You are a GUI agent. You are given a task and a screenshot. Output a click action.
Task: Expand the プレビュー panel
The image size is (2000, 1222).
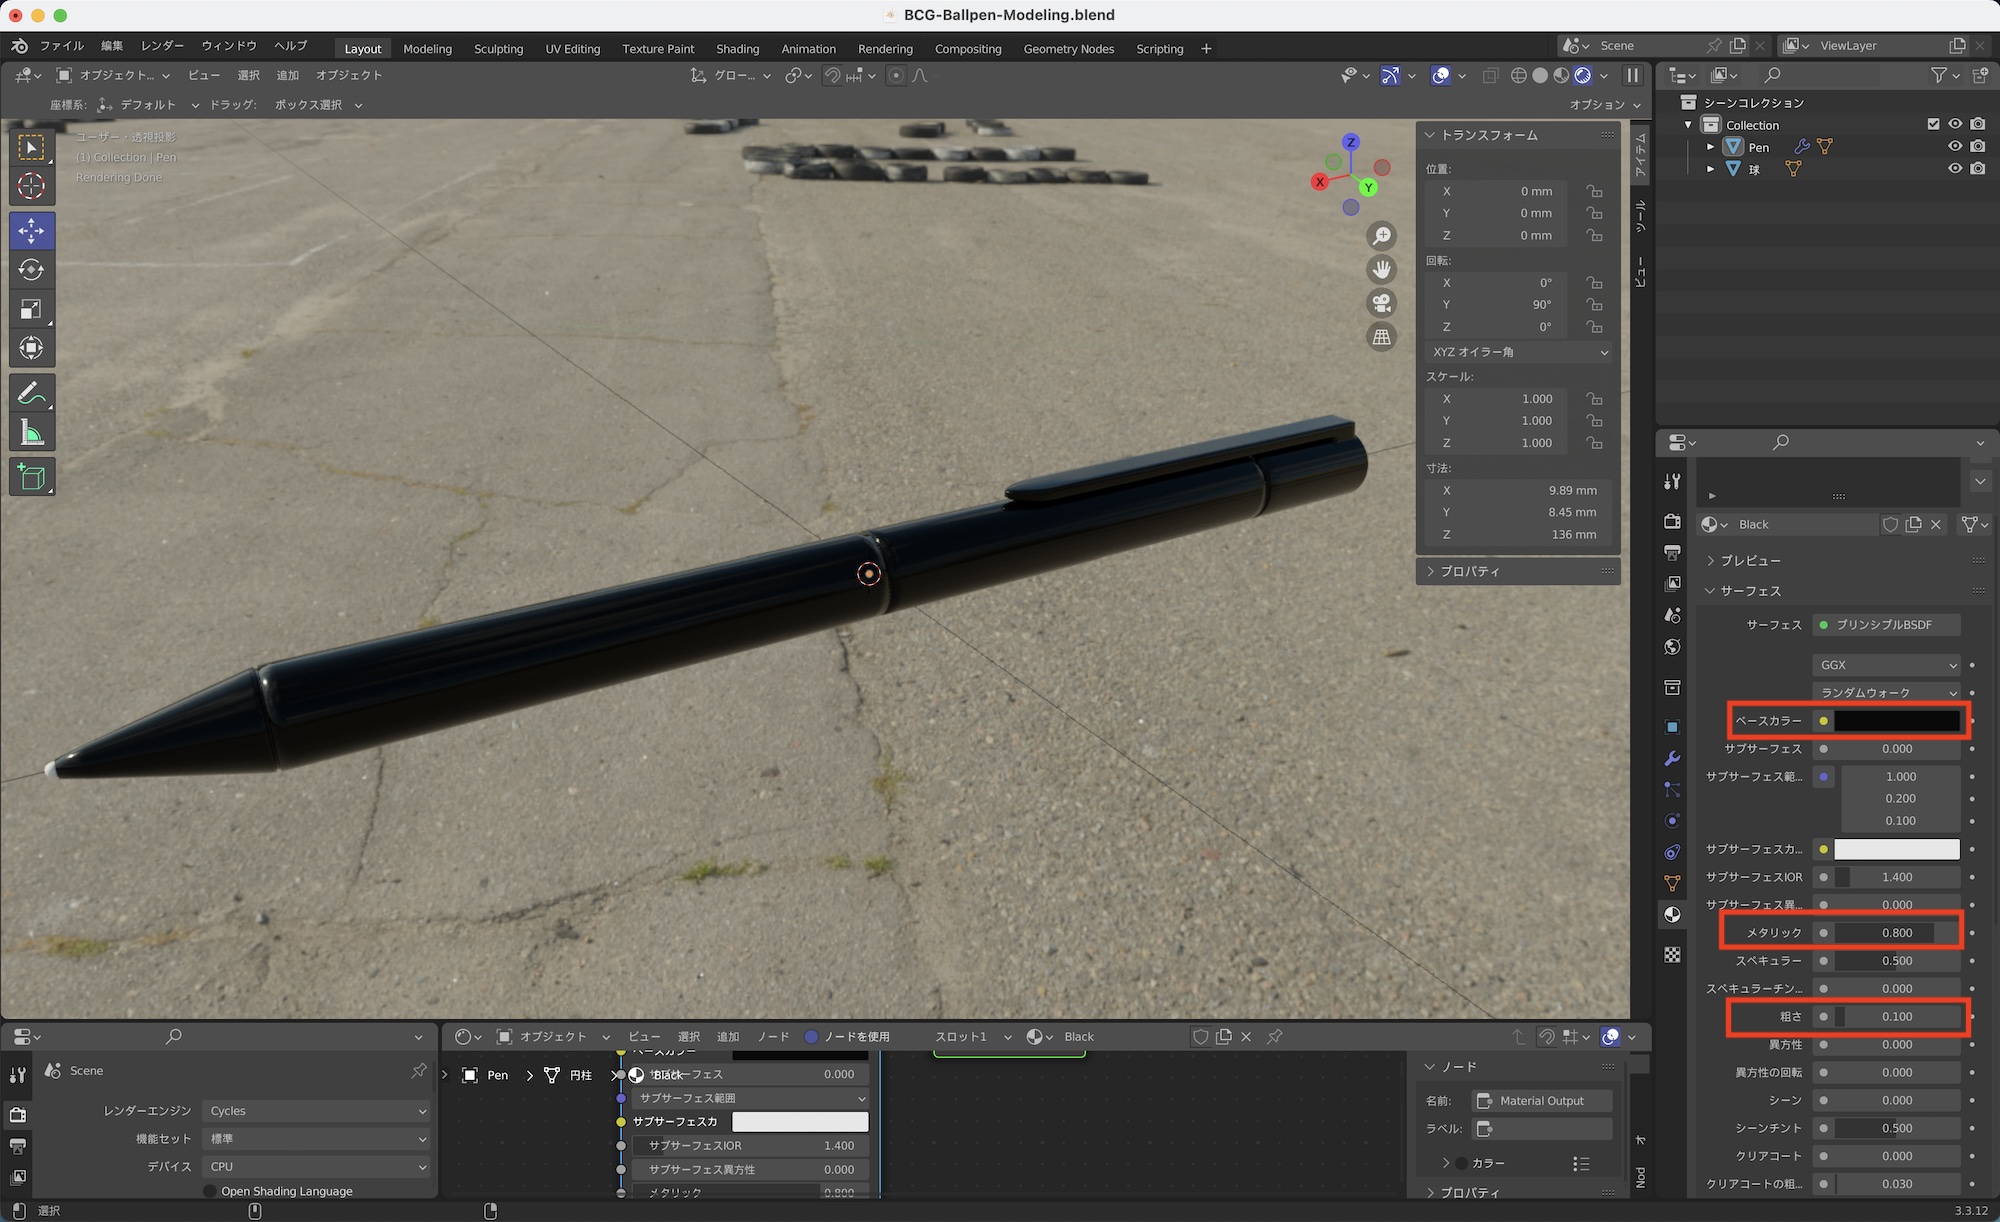click(x=1749, y=560)
